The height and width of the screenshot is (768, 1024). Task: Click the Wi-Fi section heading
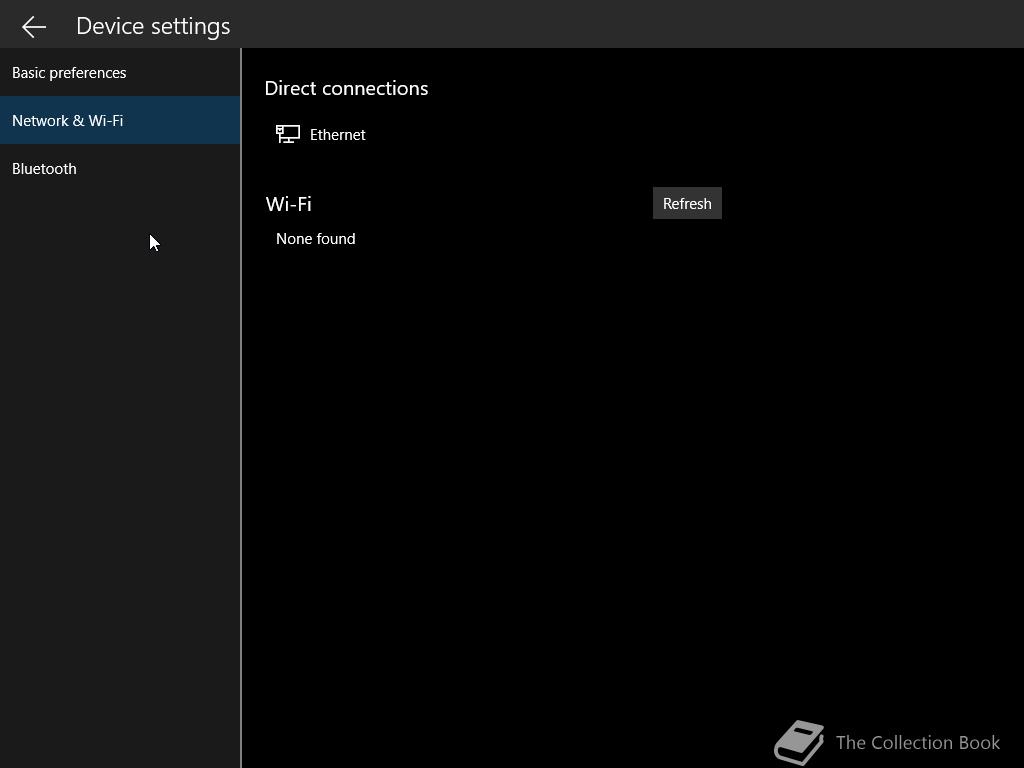pos(289,204)
